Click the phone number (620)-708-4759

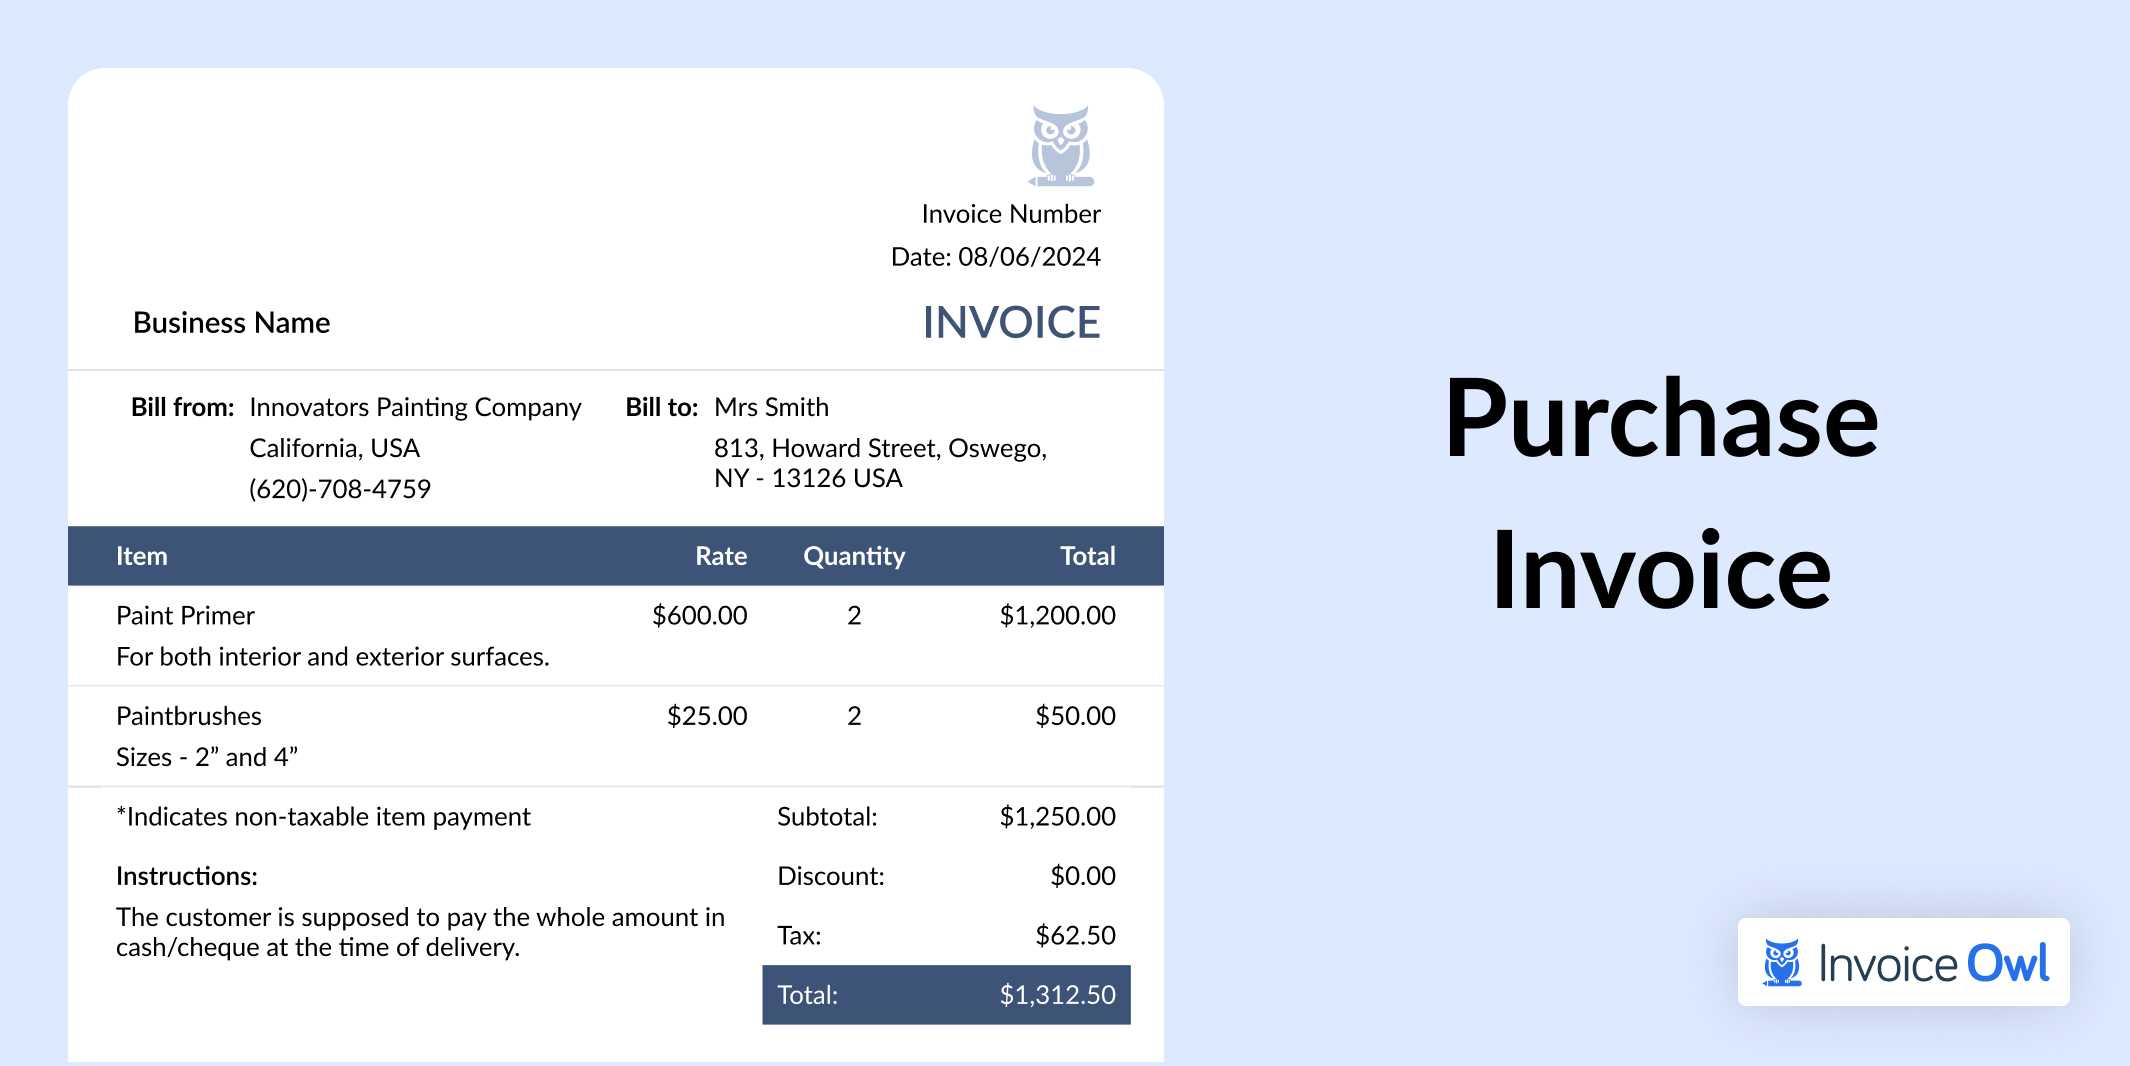click(340, 489)
